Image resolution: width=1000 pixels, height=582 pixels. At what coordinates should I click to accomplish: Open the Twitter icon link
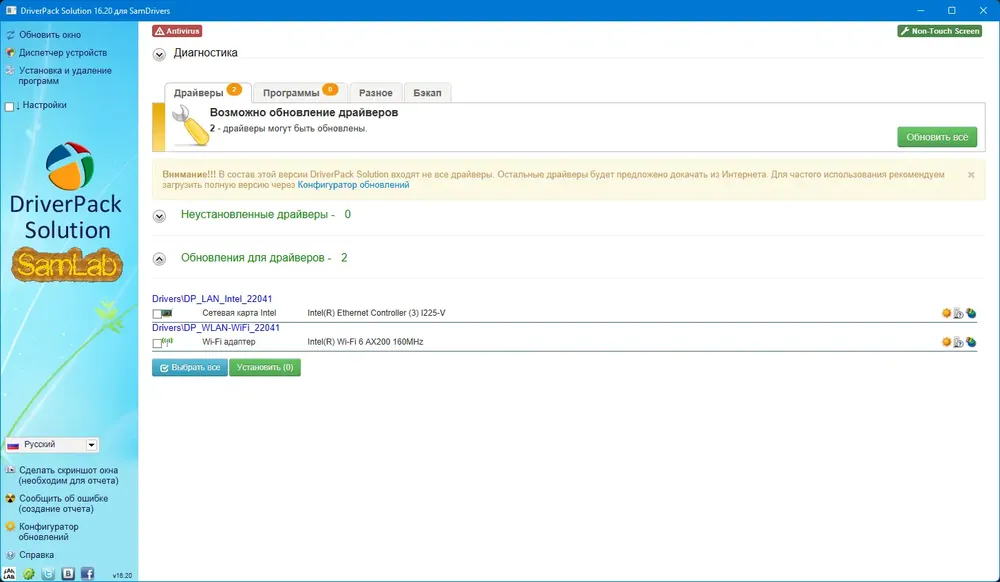tap(48, 573)
